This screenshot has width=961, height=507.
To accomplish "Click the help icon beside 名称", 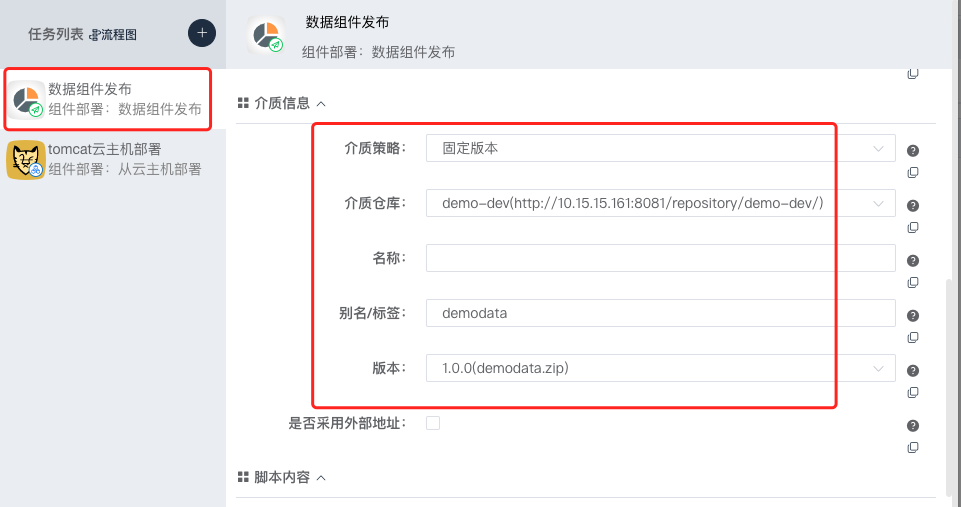I will click(913, 261).
